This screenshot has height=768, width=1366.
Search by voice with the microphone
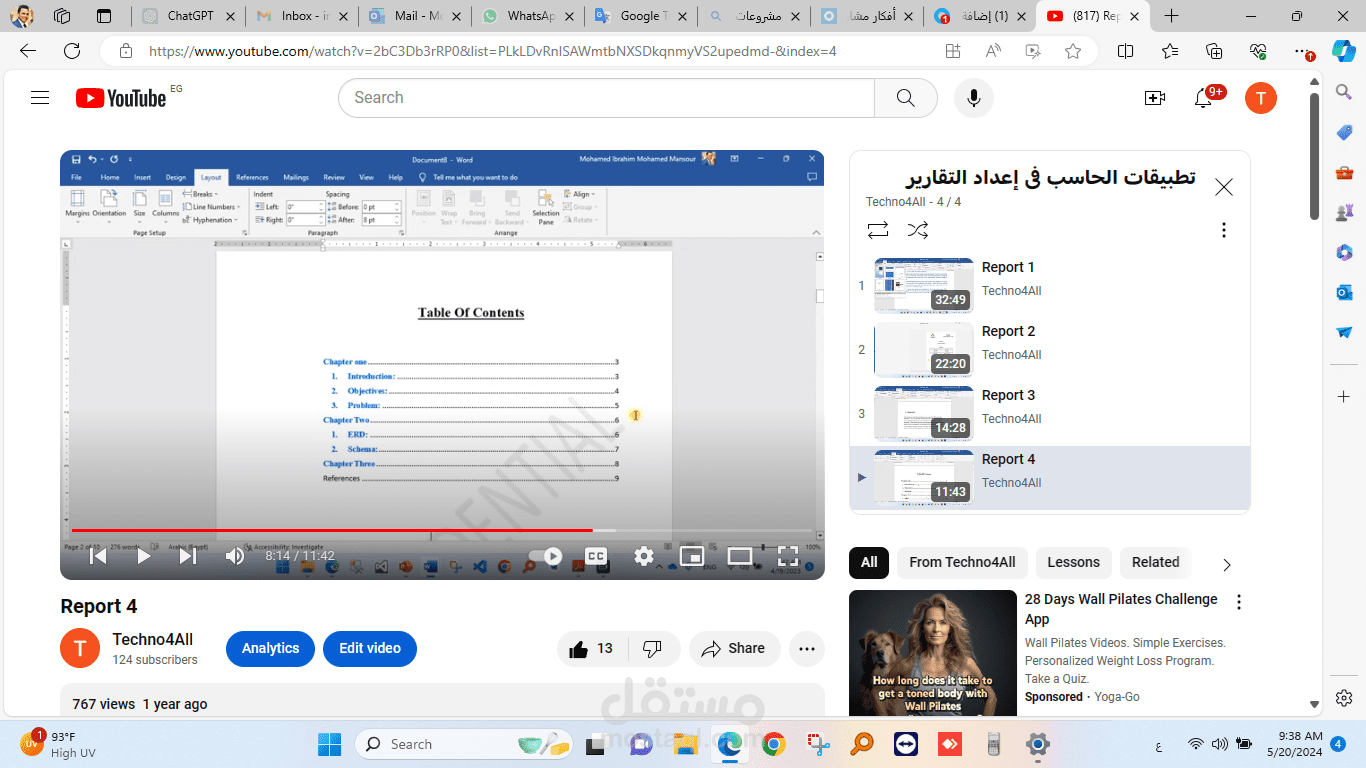pyautogui.click(x=973, y=98)
